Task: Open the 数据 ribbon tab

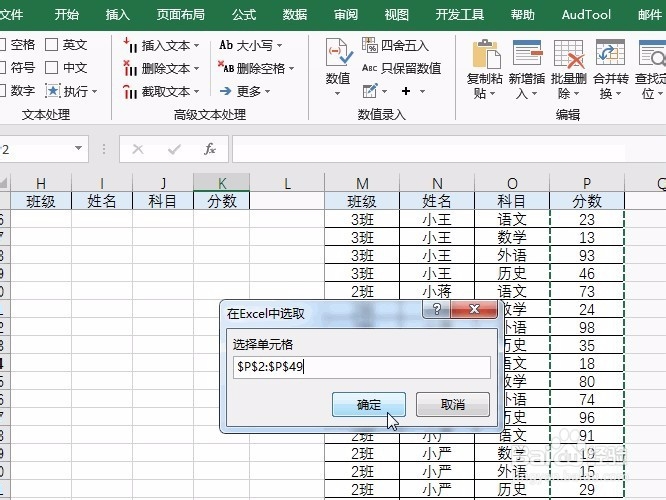Action: [295, 15]
